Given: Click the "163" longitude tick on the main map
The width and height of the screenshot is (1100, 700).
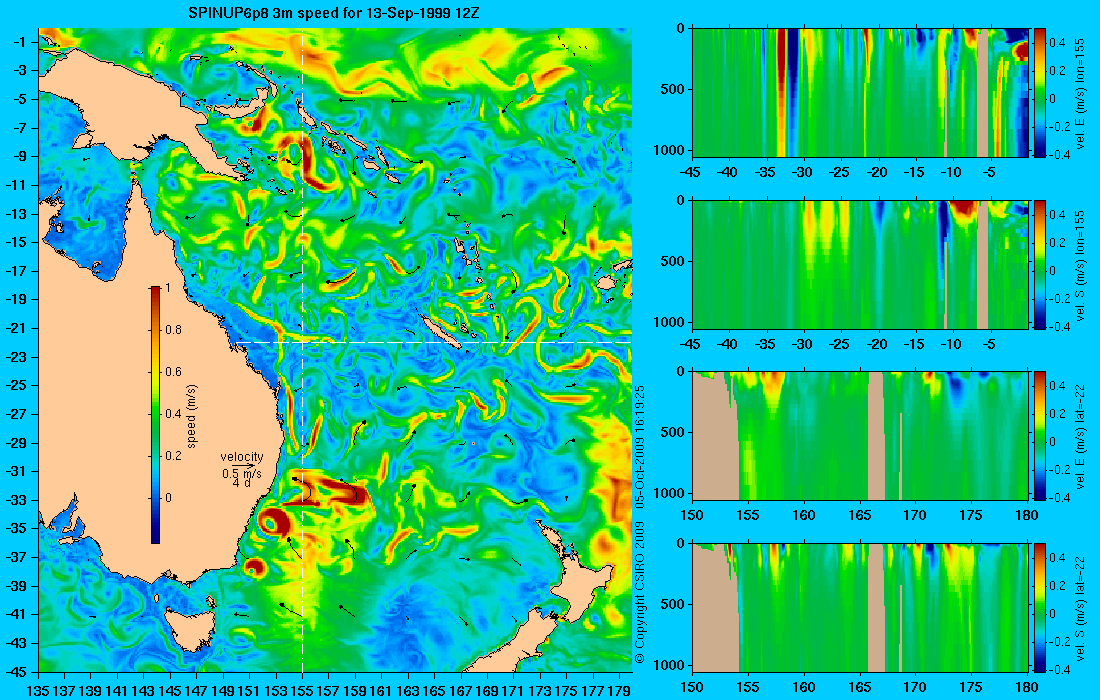Looking at the screenshot, I should click(x=408, y=691).
